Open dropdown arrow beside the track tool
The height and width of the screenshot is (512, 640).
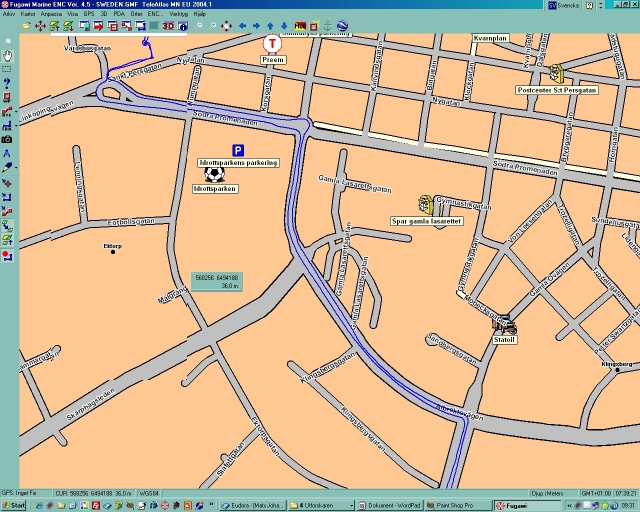(x=16, y=125)
